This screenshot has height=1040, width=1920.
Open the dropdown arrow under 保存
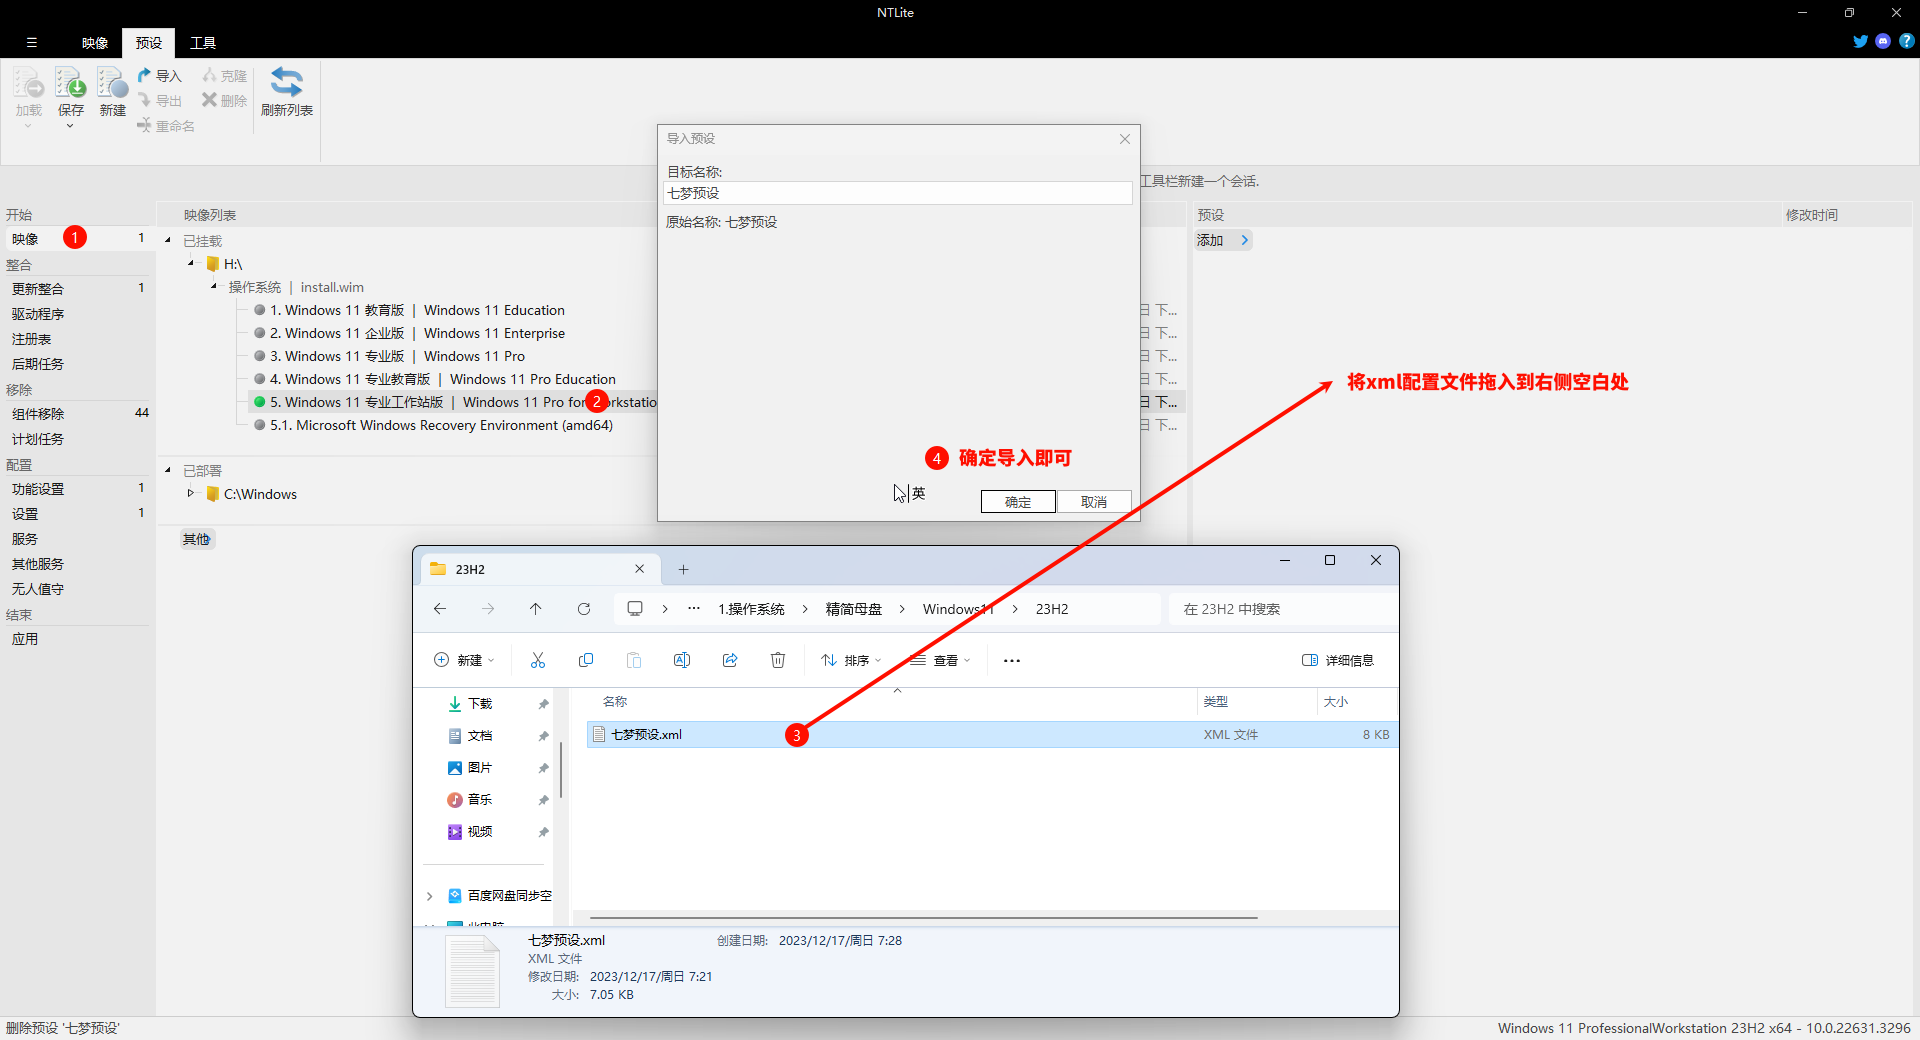(x=70, y=126)
